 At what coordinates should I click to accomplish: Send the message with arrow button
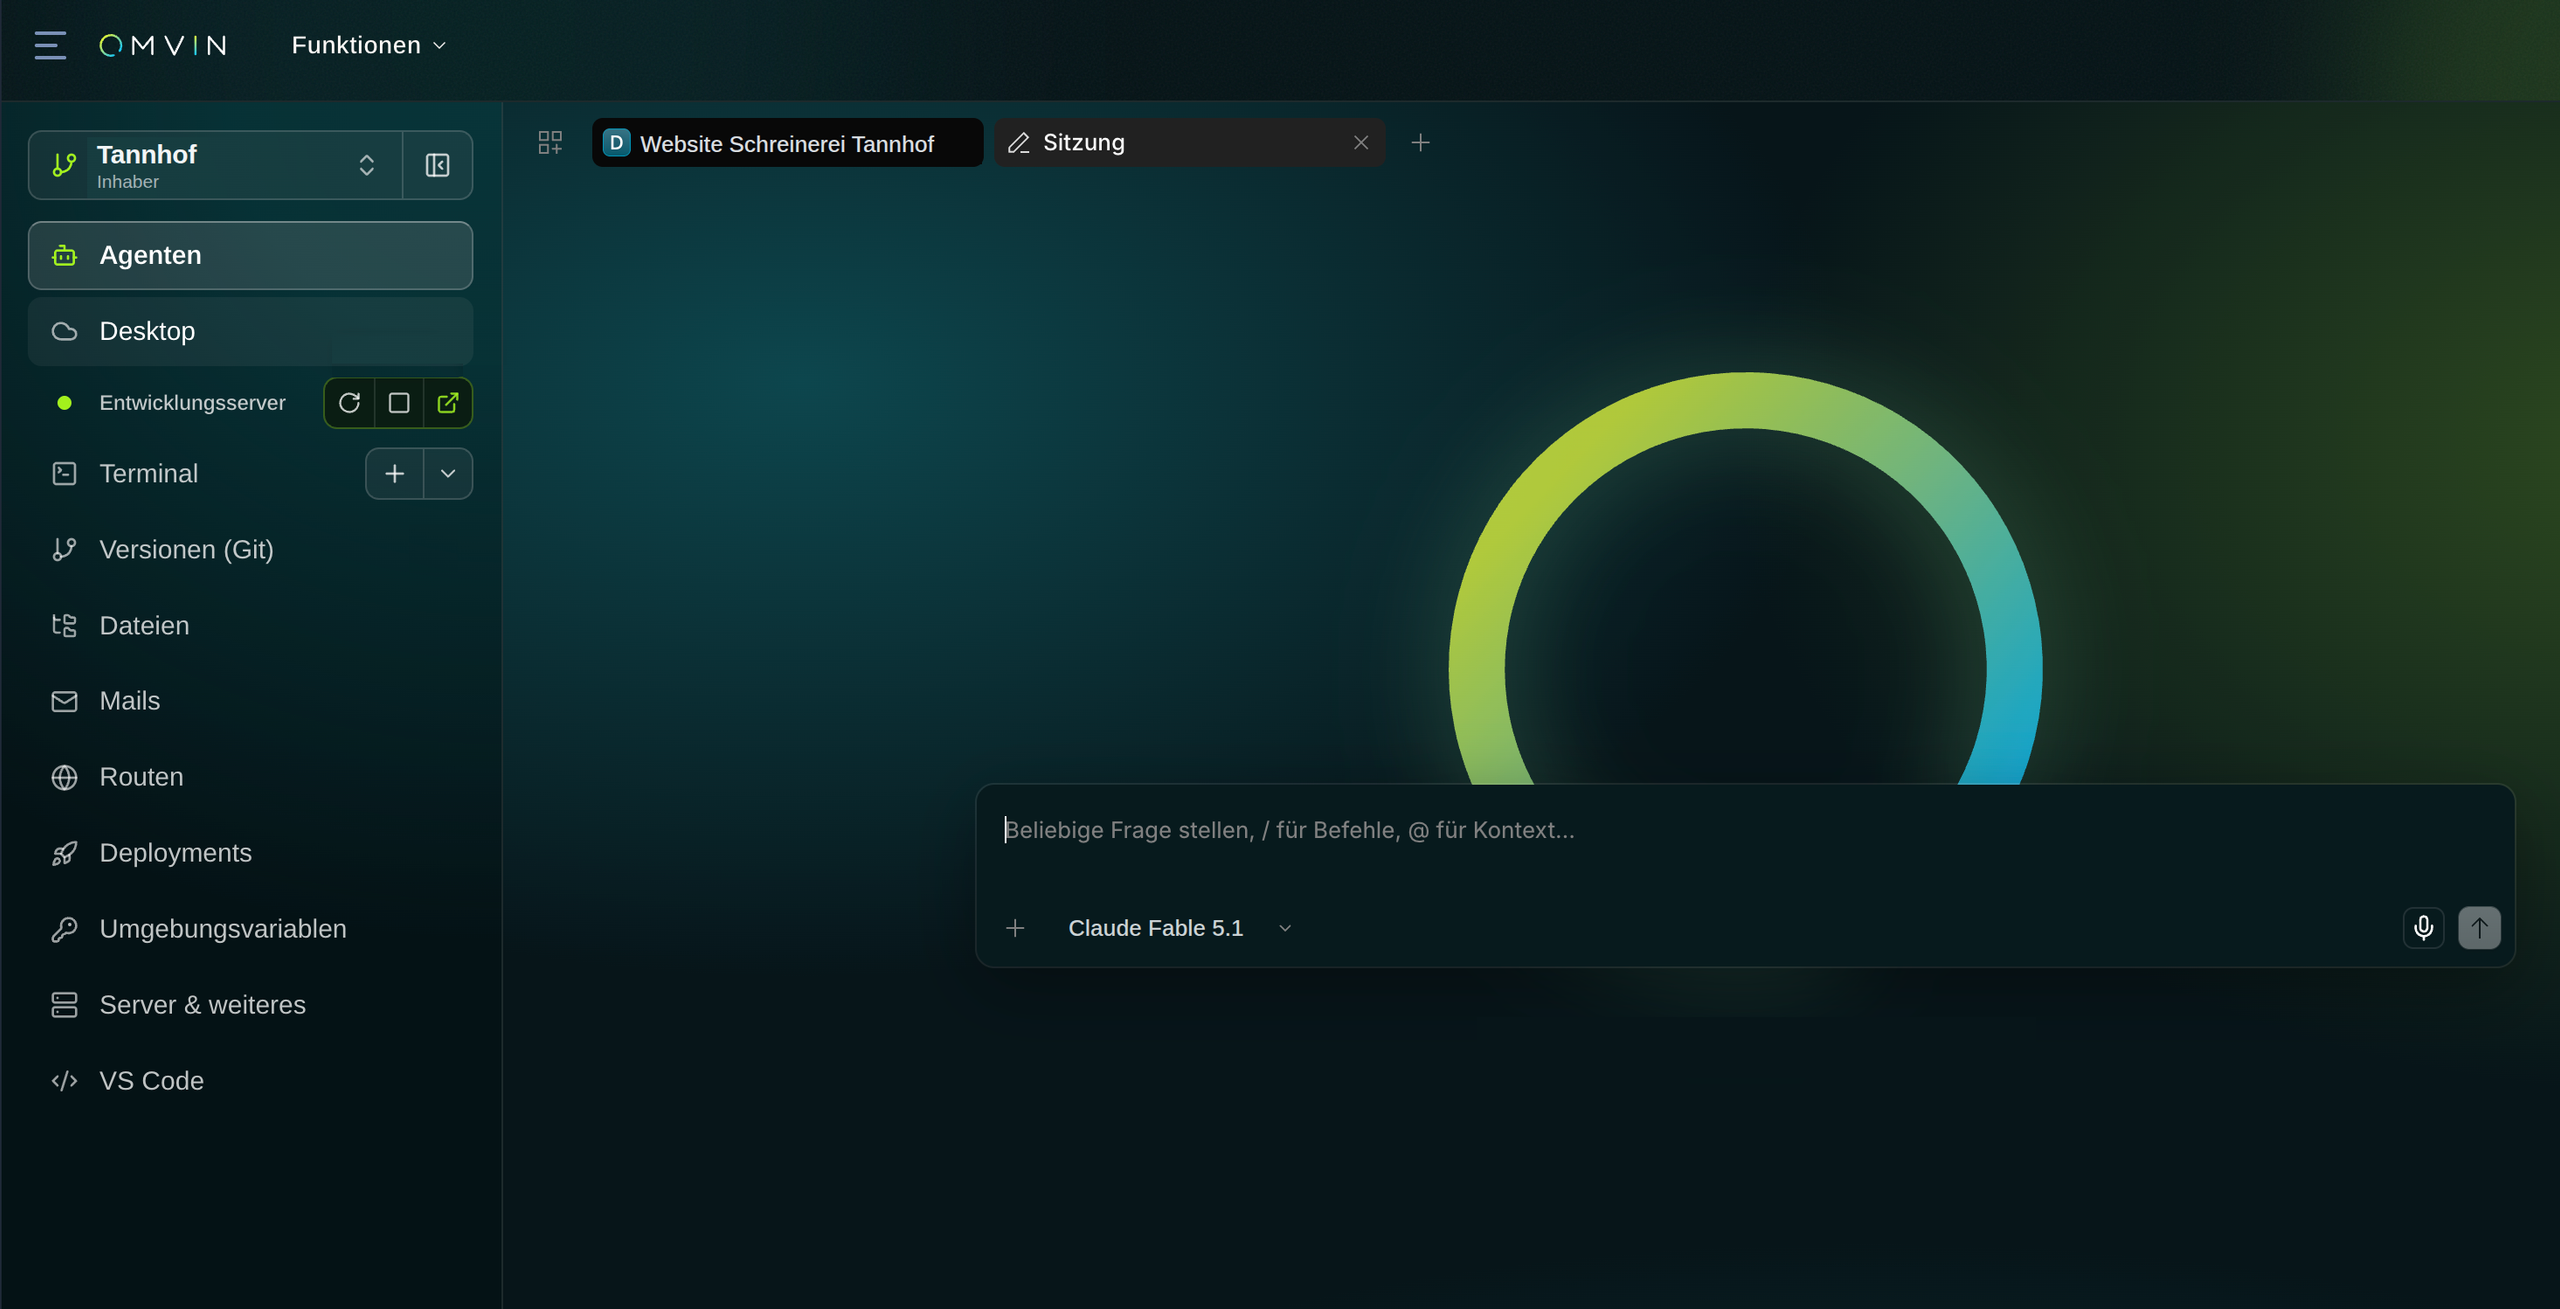[2479, 928]
